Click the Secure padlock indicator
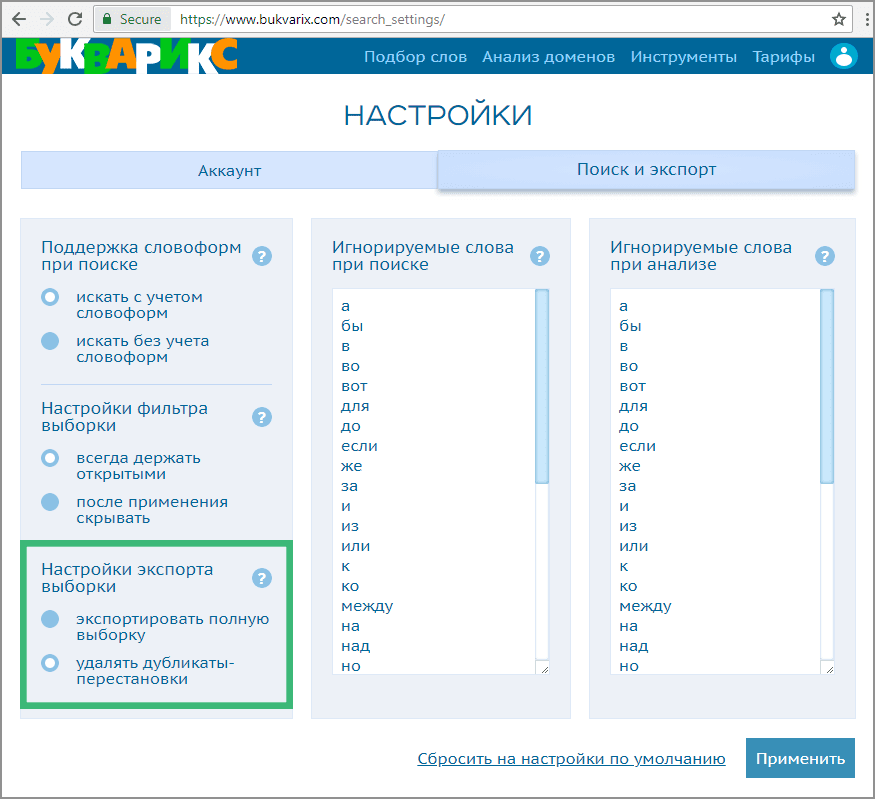 (x=132, y=20)
